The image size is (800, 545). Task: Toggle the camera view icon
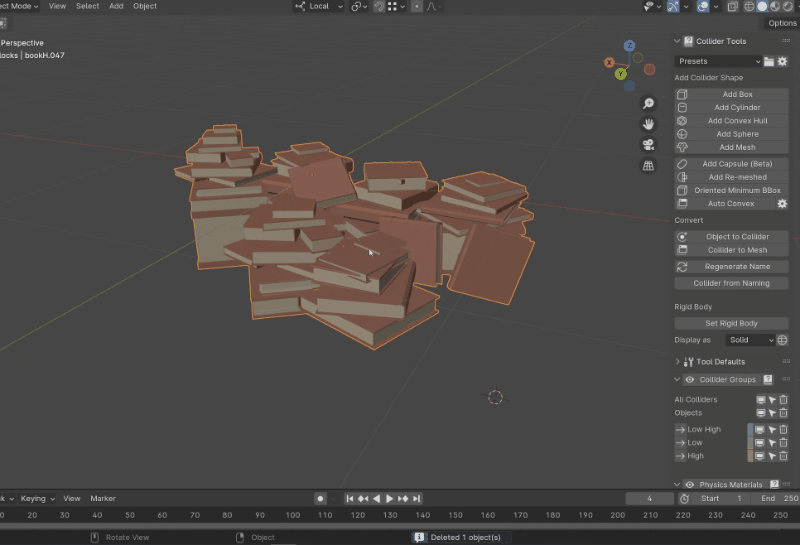pos(648,145)
